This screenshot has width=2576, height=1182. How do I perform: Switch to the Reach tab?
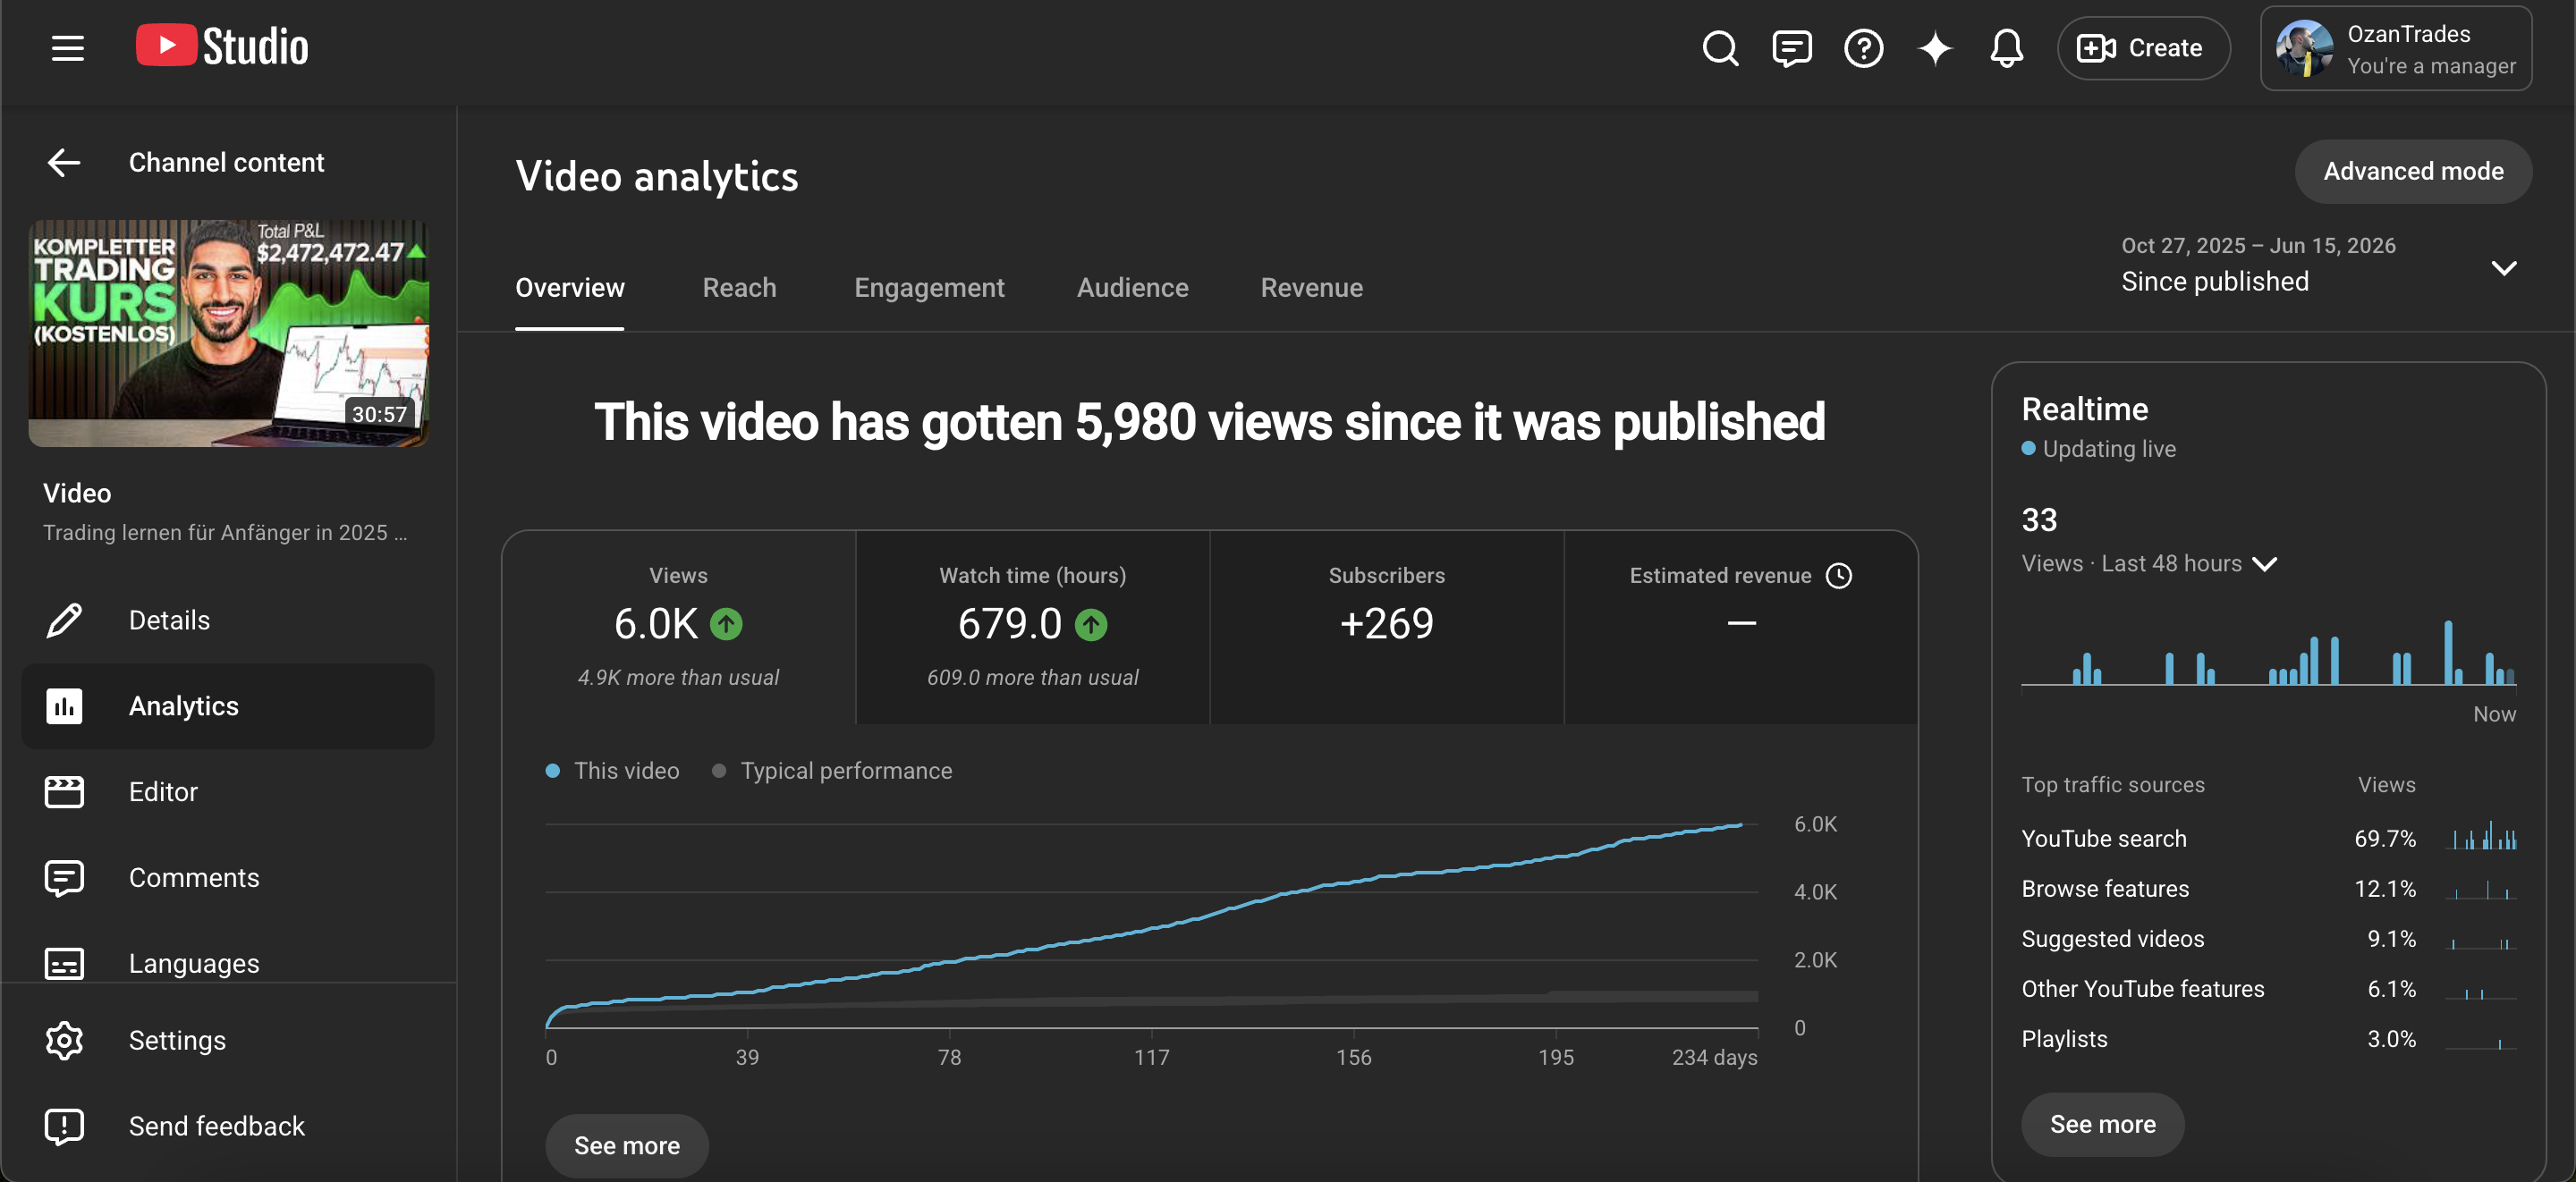pos(739,287)
